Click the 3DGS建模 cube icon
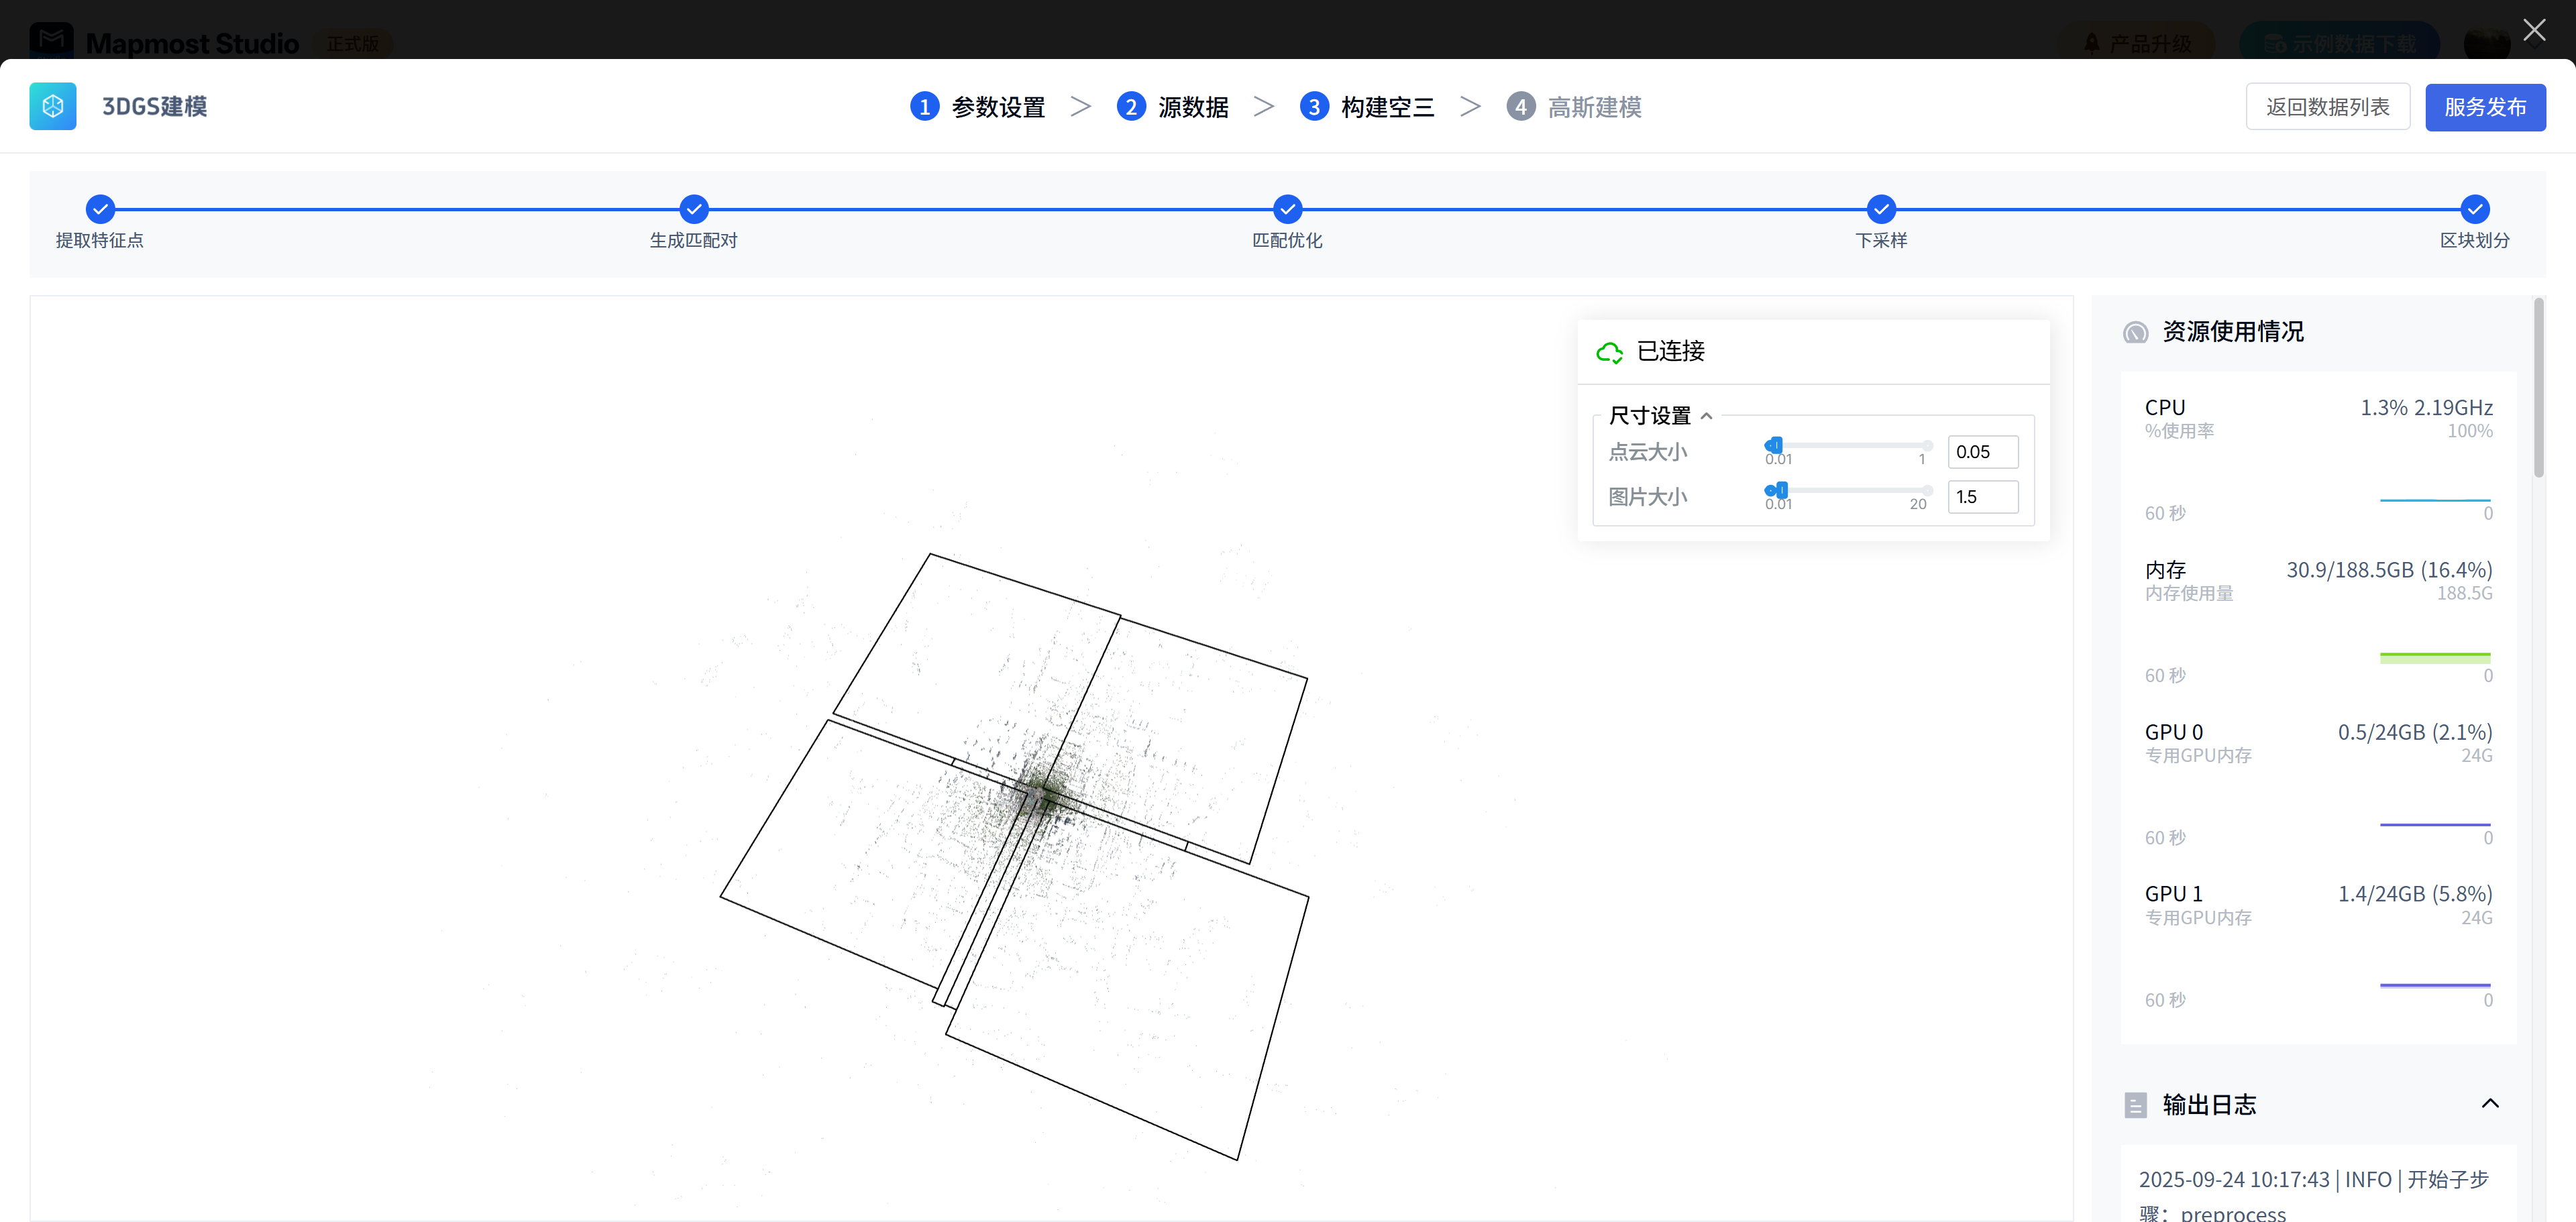Screen dimensions: 2576x1222 [x=53, y=106]
